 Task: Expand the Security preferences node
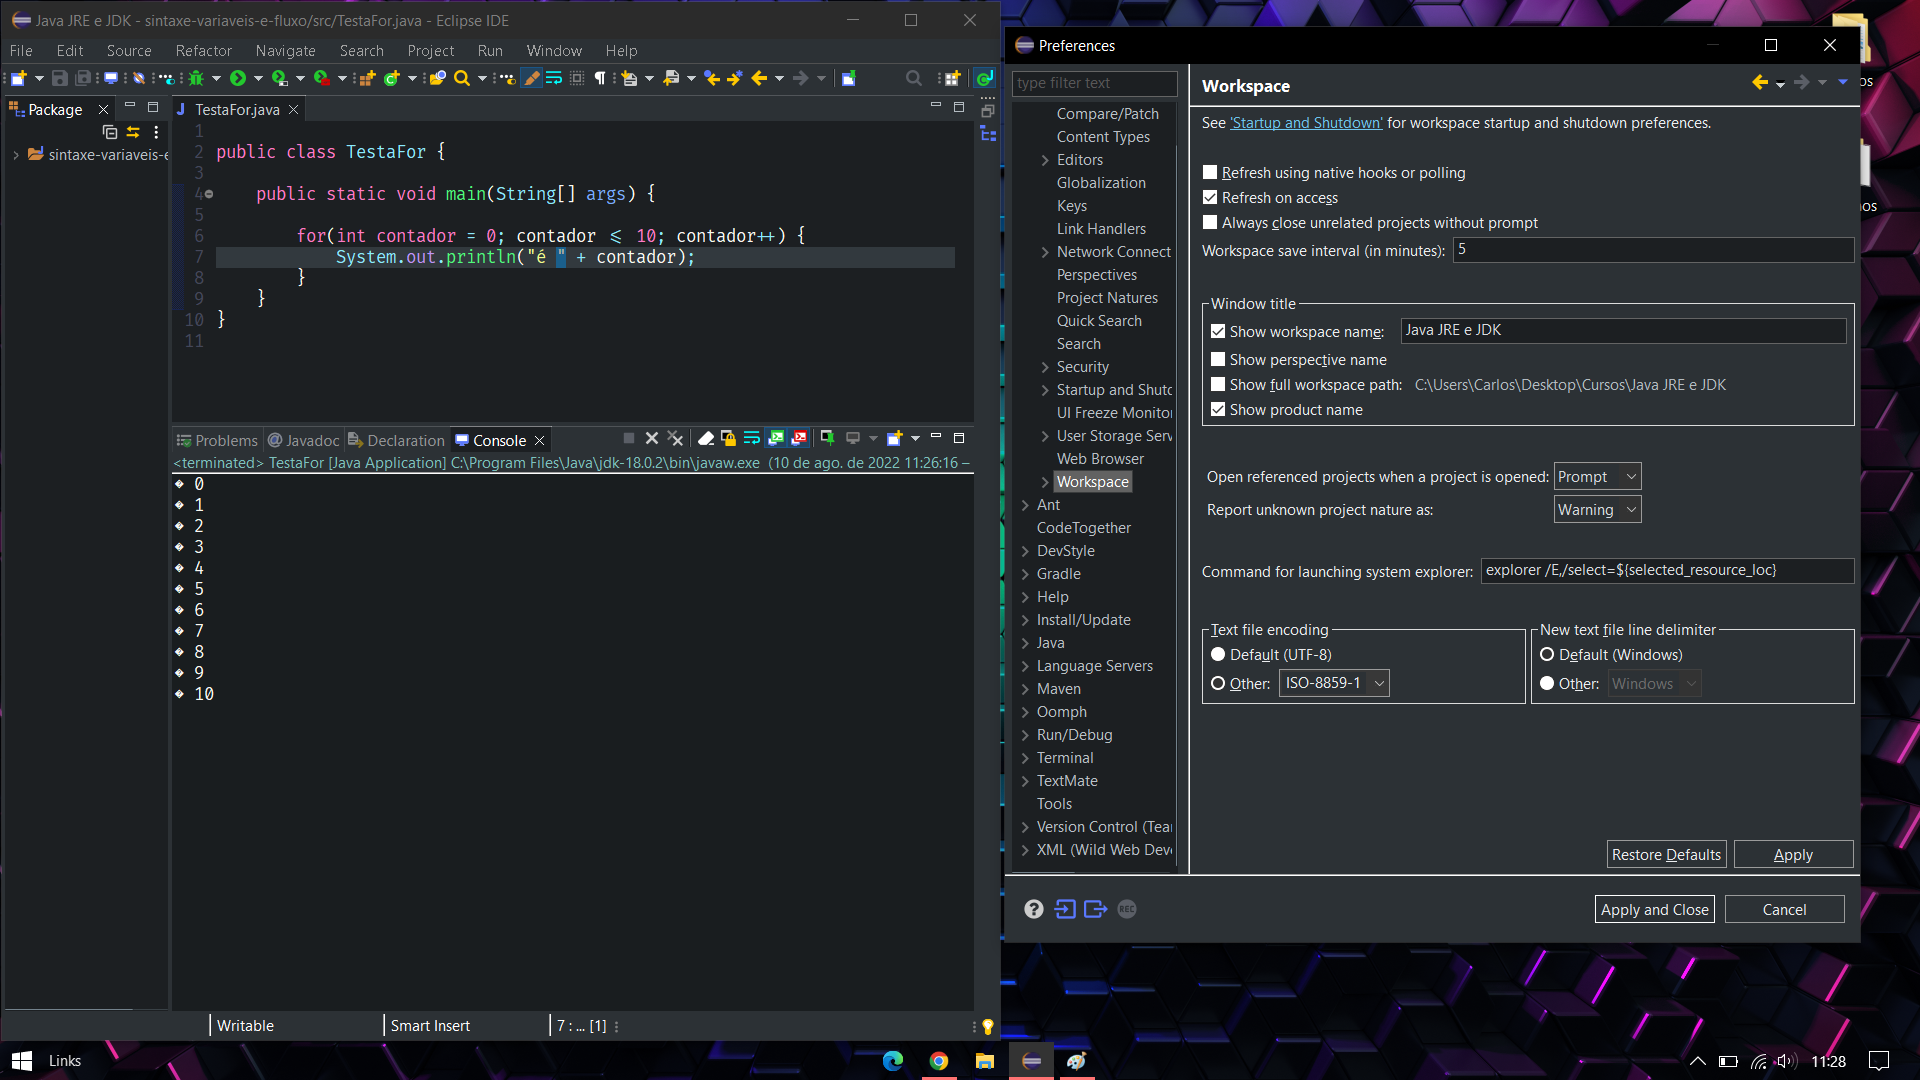pos(1045,367)
